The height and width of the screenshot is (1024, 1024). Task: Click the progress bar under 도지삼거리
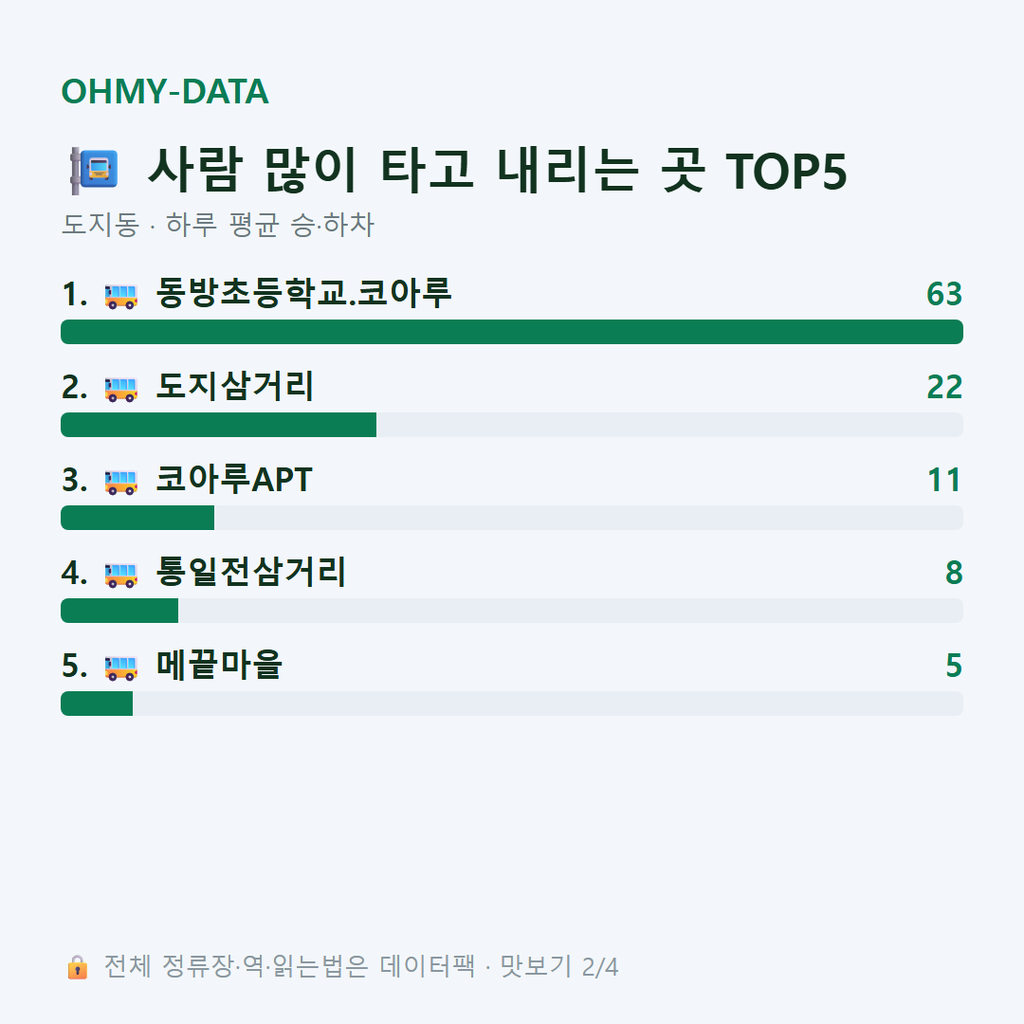[x=512, y=424]
